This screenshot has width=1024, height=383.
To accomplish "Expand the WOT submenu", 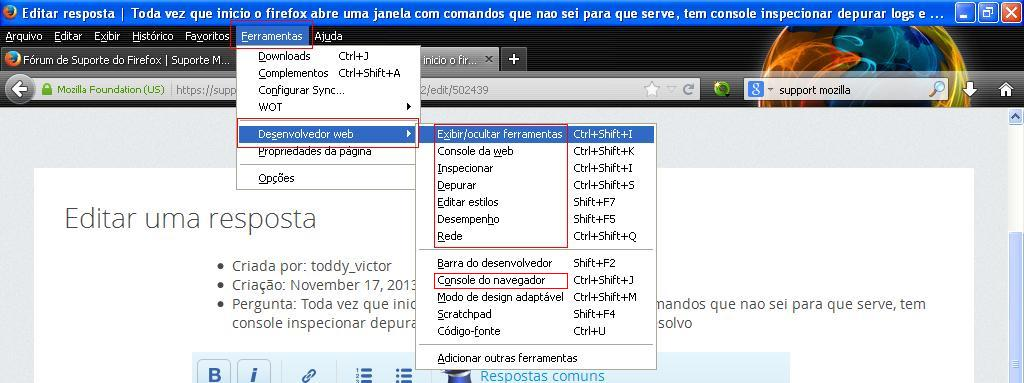I will [x=328, y=107].
